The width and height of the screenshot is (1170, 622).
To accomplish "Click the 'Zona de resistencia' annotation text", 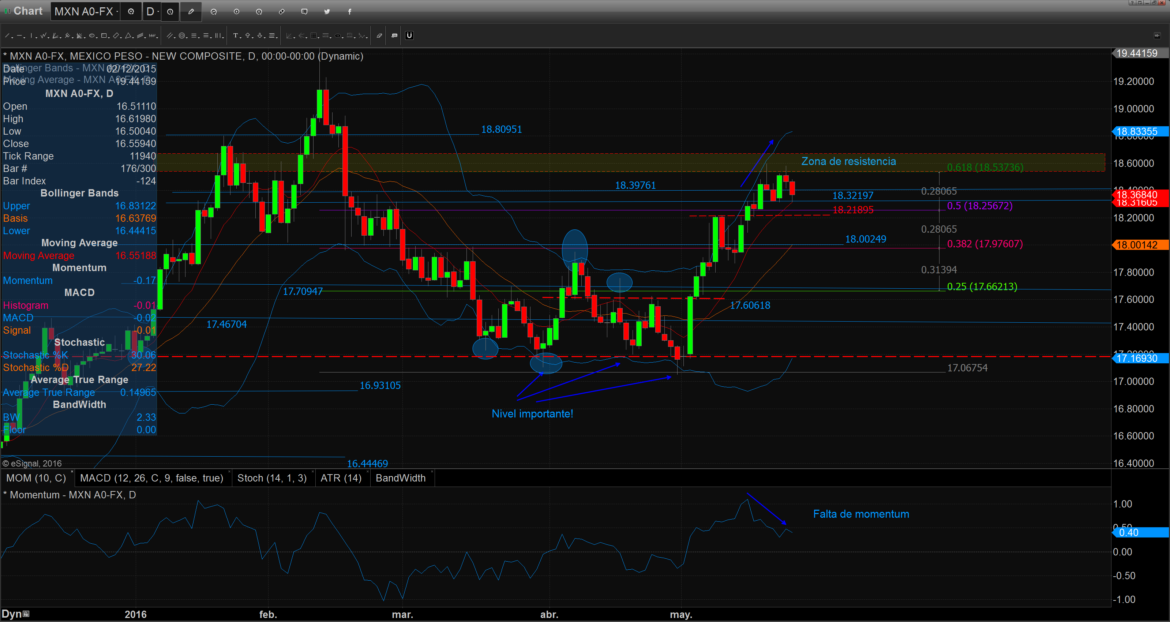I will [848, 161].
